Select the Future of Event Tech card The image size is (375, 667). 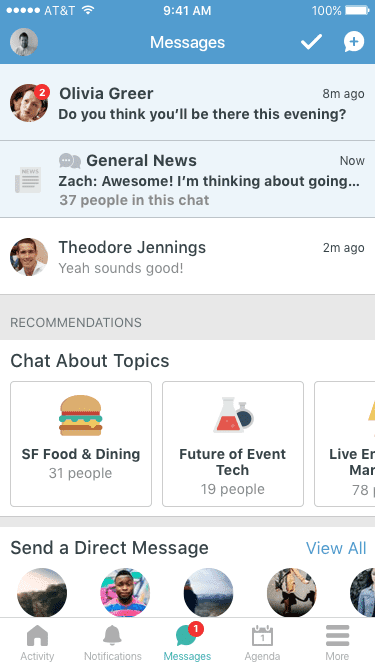[x=233, y=444]
